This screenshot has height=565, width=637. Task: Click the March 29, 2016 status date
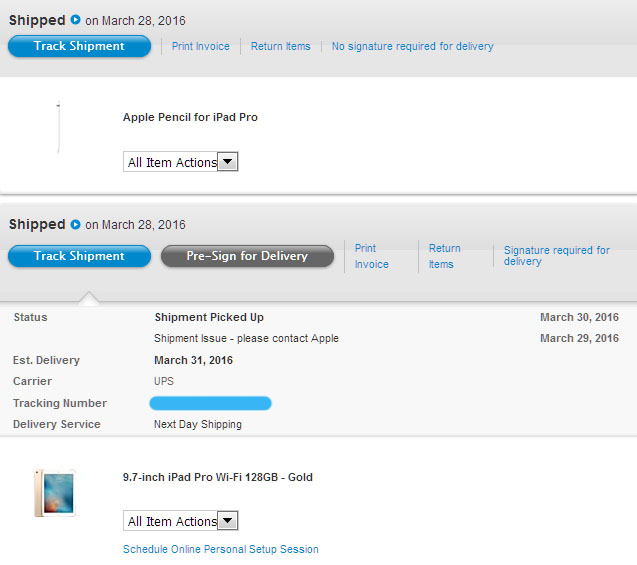click(579, 338)
